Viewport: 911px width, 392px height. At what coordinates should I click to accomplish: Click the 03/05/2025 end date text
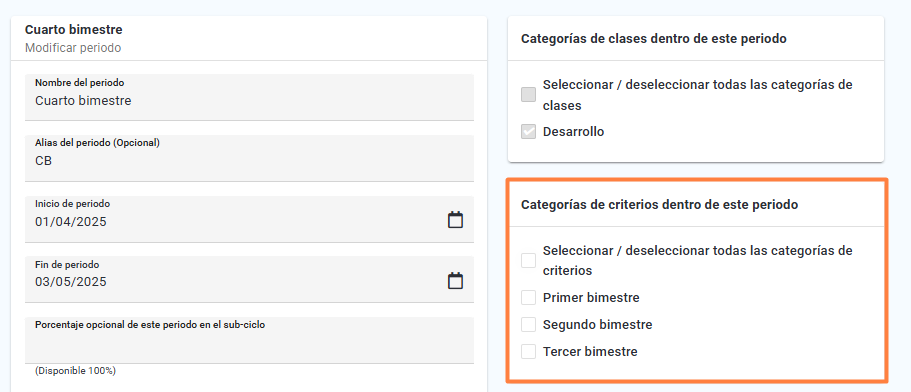(71, 282)
